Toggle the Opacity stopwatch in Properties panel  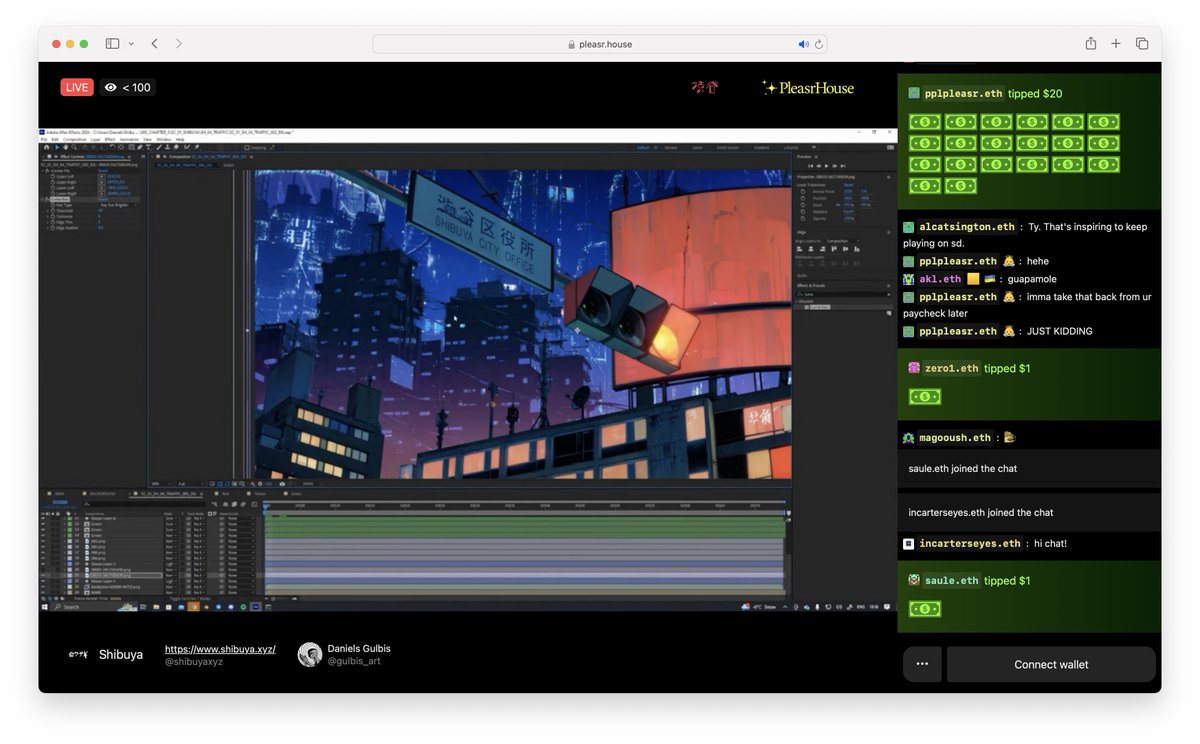[803, 218]
